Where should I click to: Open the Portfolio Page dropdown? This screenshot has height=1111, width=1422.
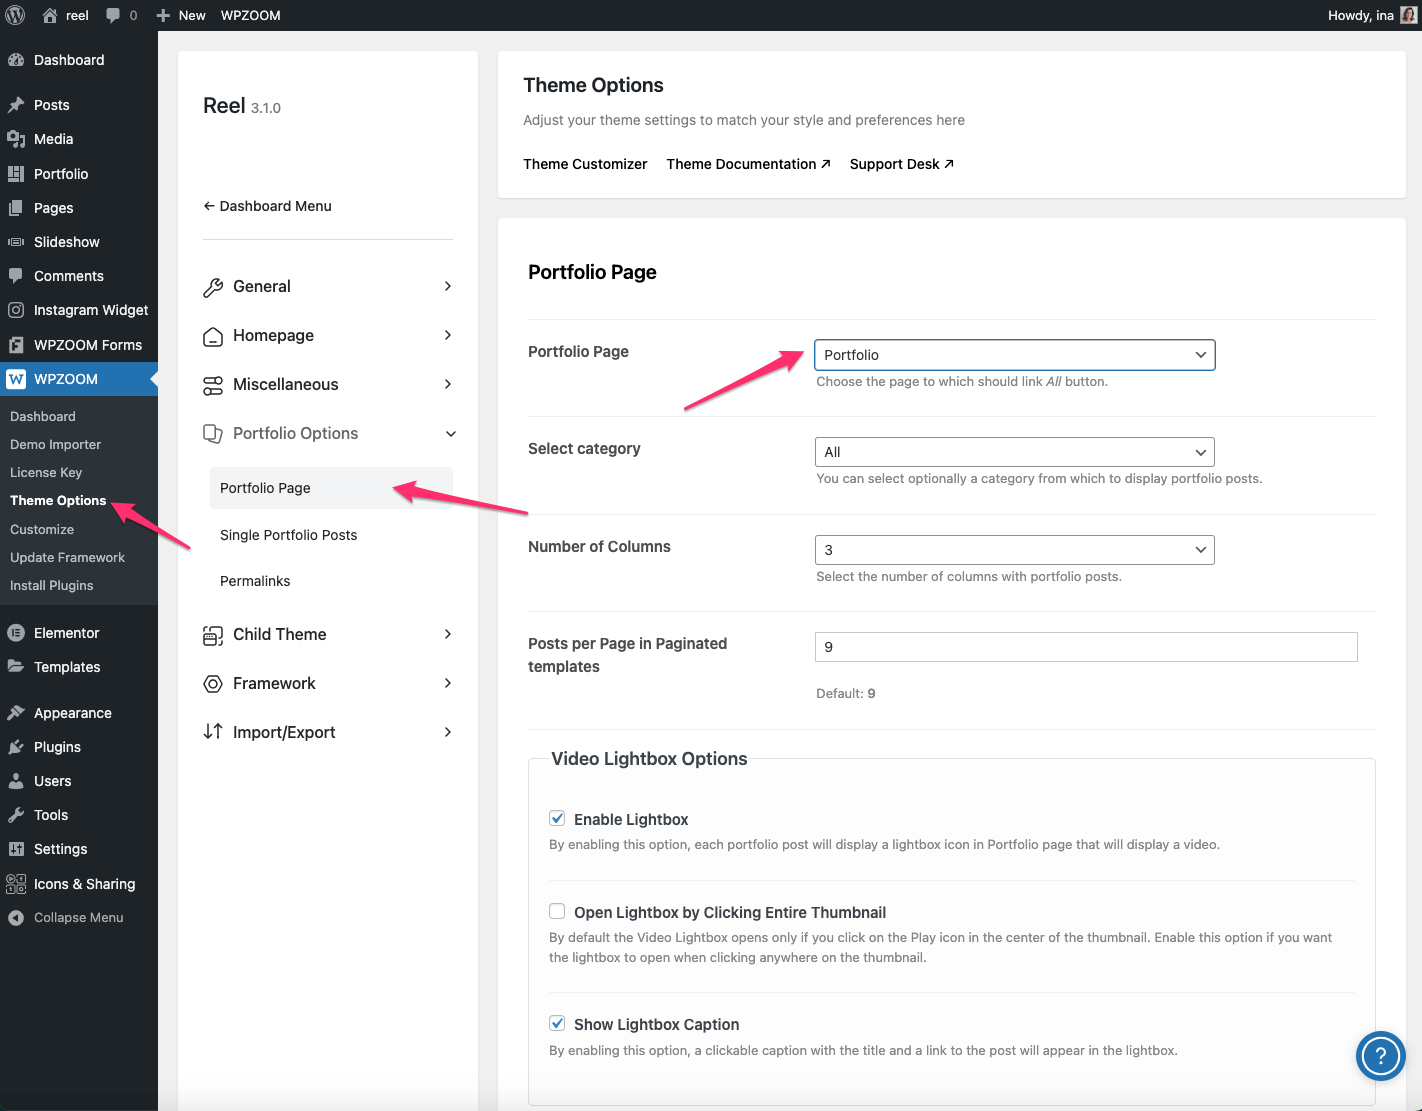[1014, 355]
